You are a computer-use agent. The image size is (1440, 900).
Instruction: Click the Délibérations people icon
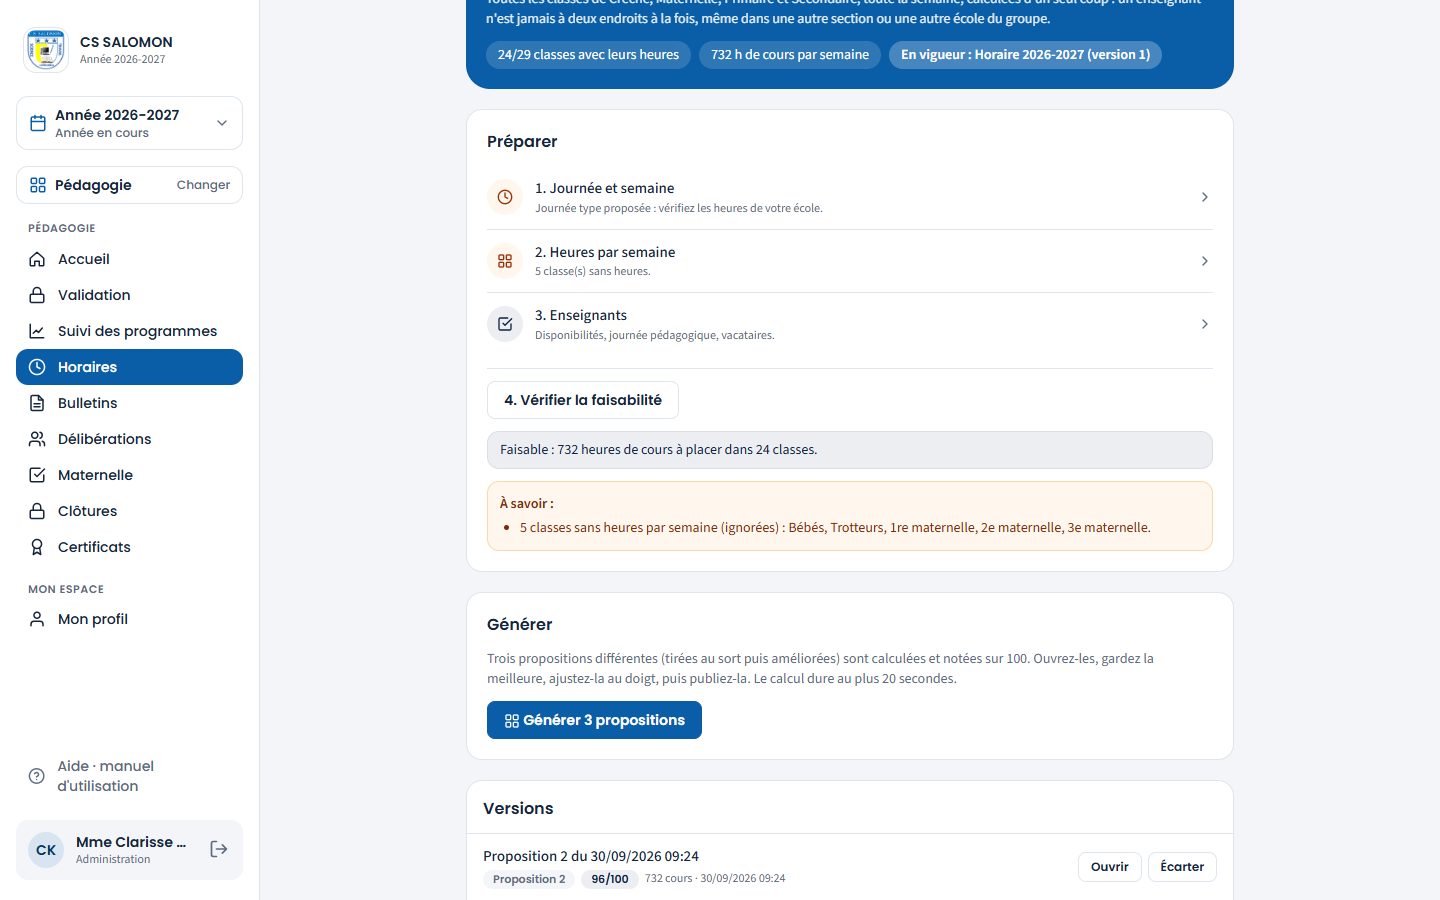37,439
